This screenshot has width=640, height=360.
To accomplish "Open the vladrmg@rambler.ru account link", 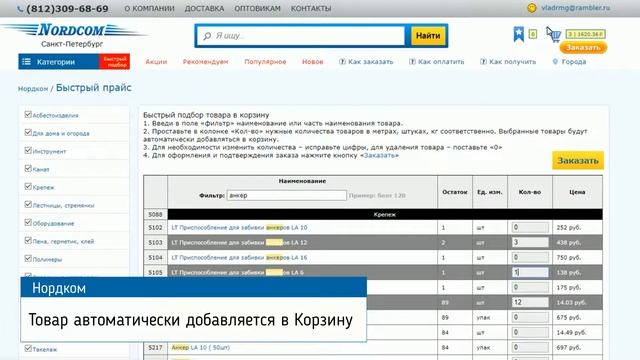I will (x=576, y=8).
